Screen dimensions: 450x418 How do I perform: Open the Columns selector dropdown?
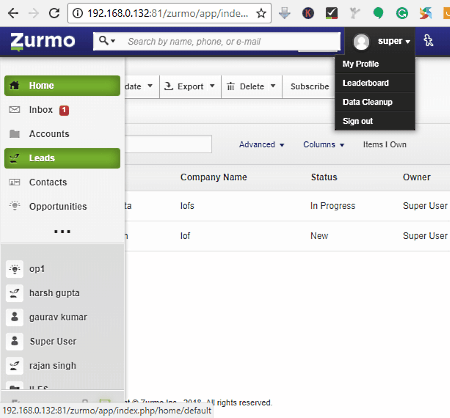pos(323,145)
